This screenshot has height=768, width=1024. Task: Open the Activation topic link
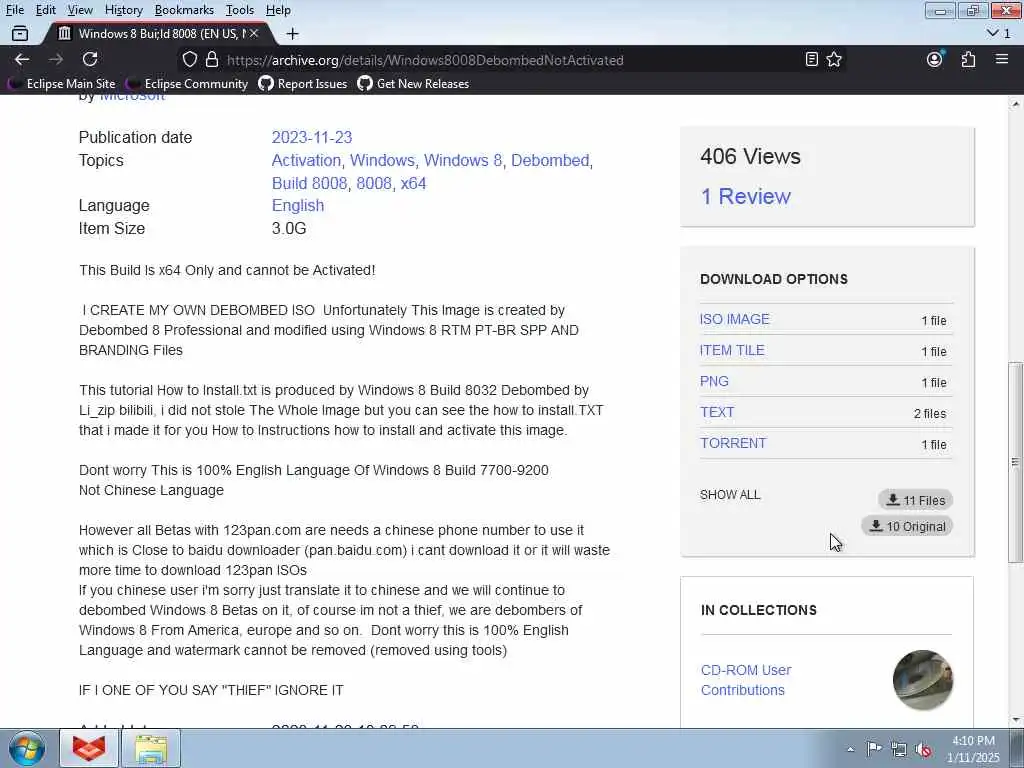[x=306, y=160]
